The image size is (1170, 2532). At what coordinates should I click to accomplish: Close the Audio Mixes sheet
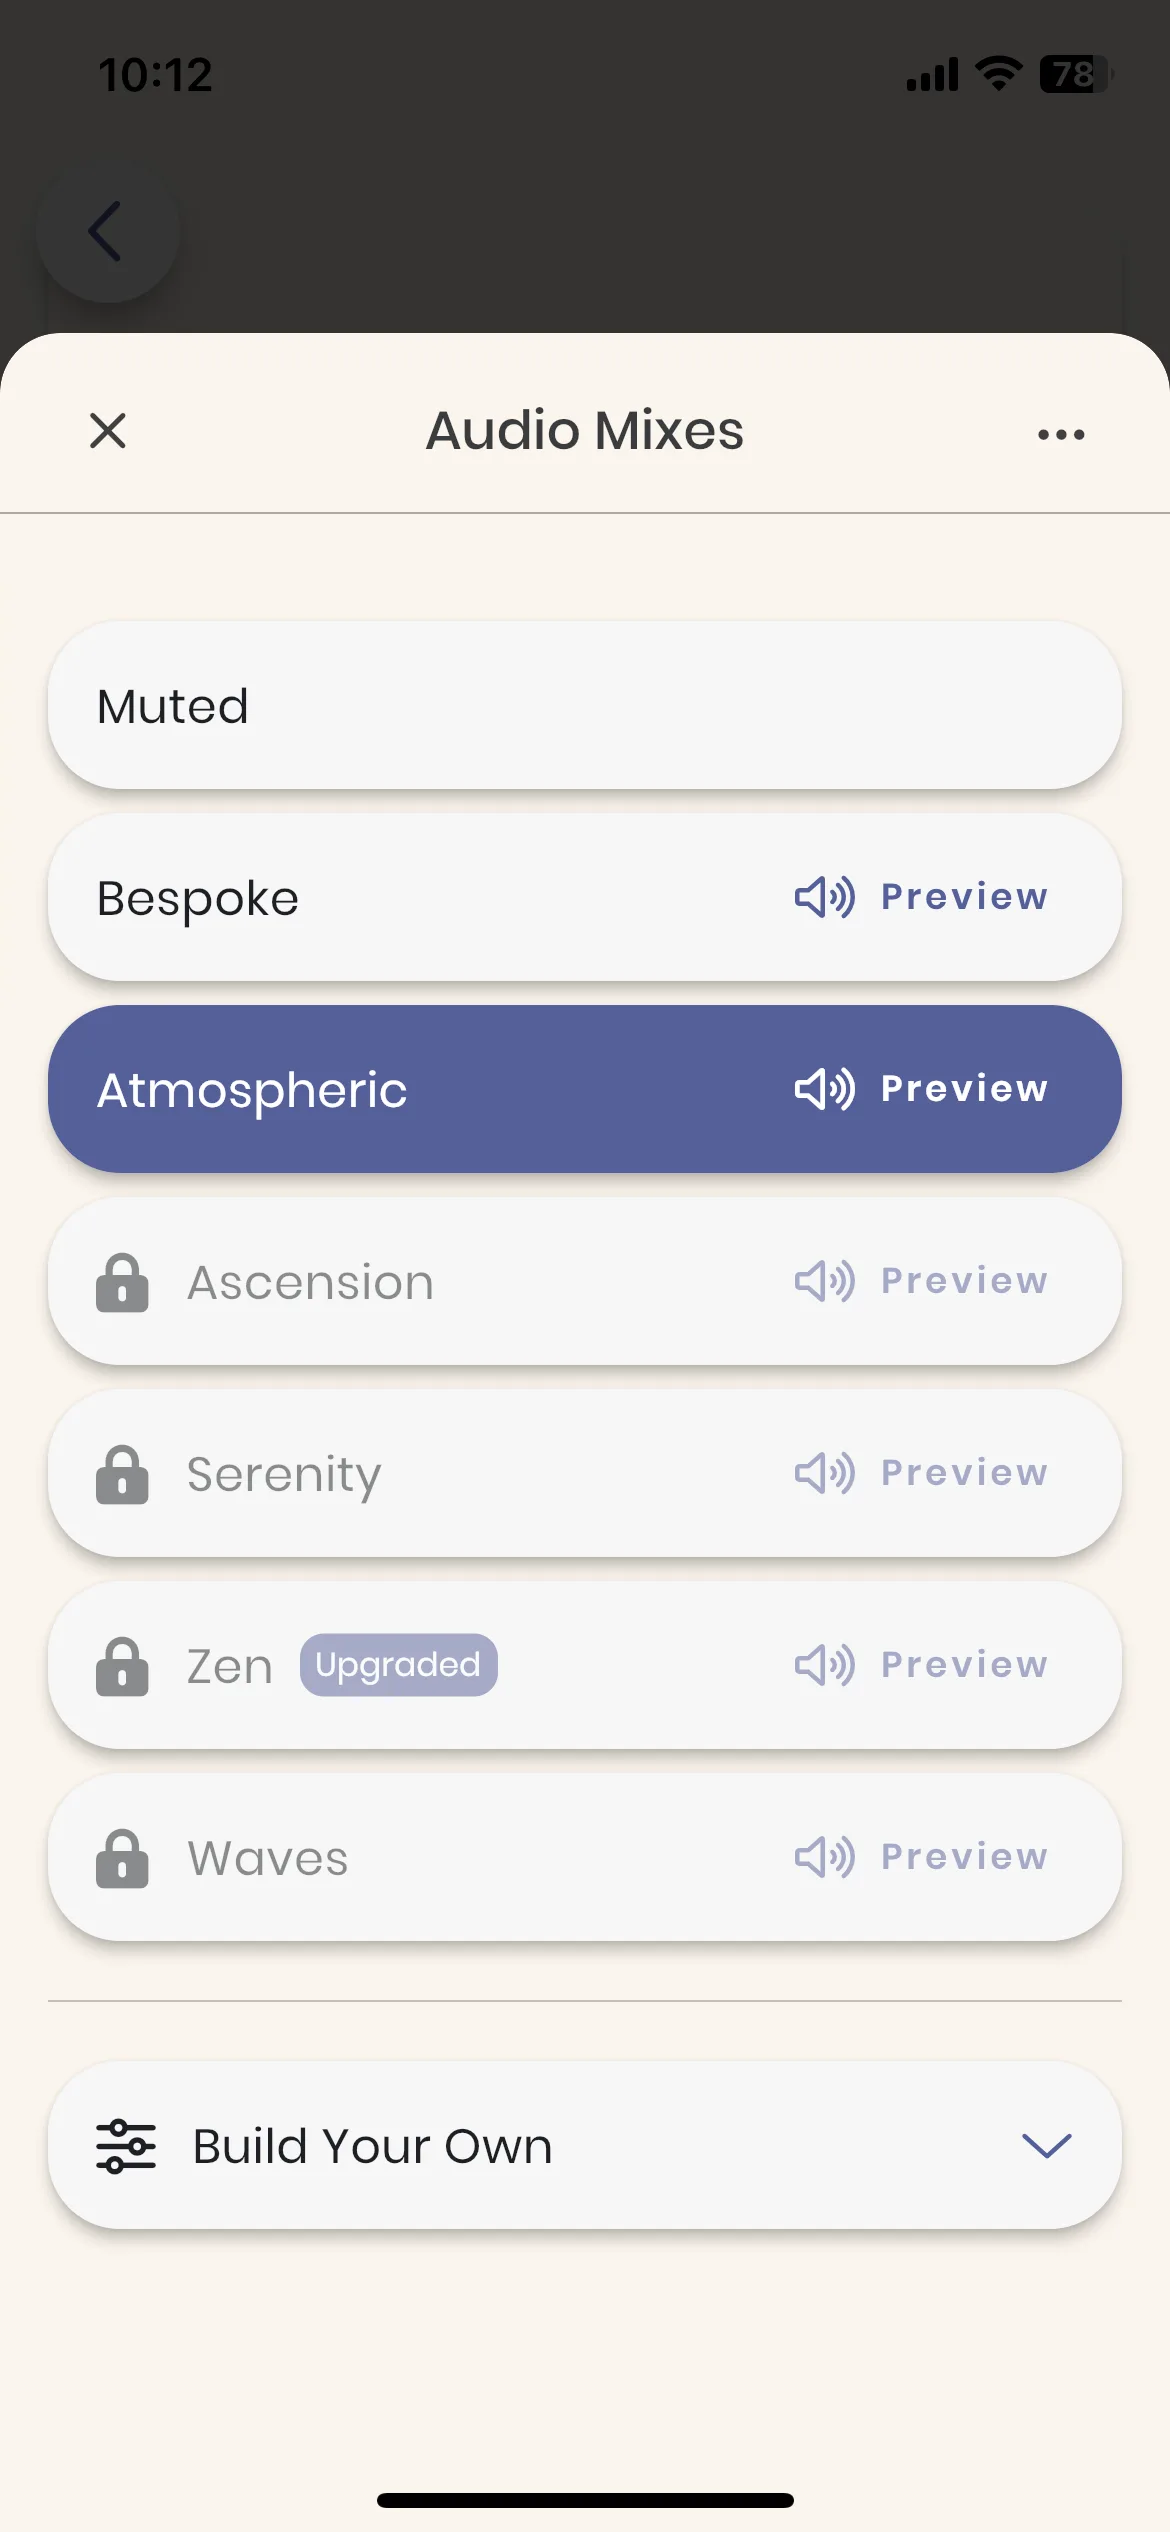(x=108, y=431)
